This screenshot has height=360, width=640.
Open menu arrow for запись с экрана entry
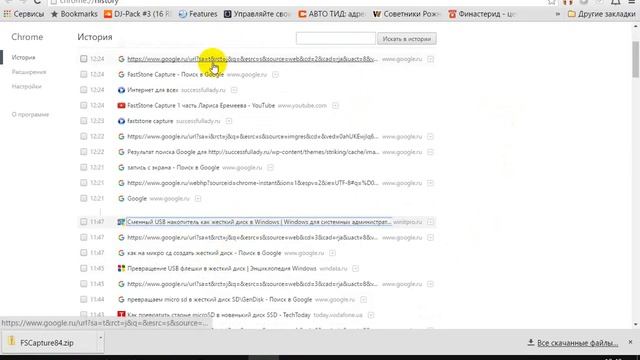(x=270, y=167)
